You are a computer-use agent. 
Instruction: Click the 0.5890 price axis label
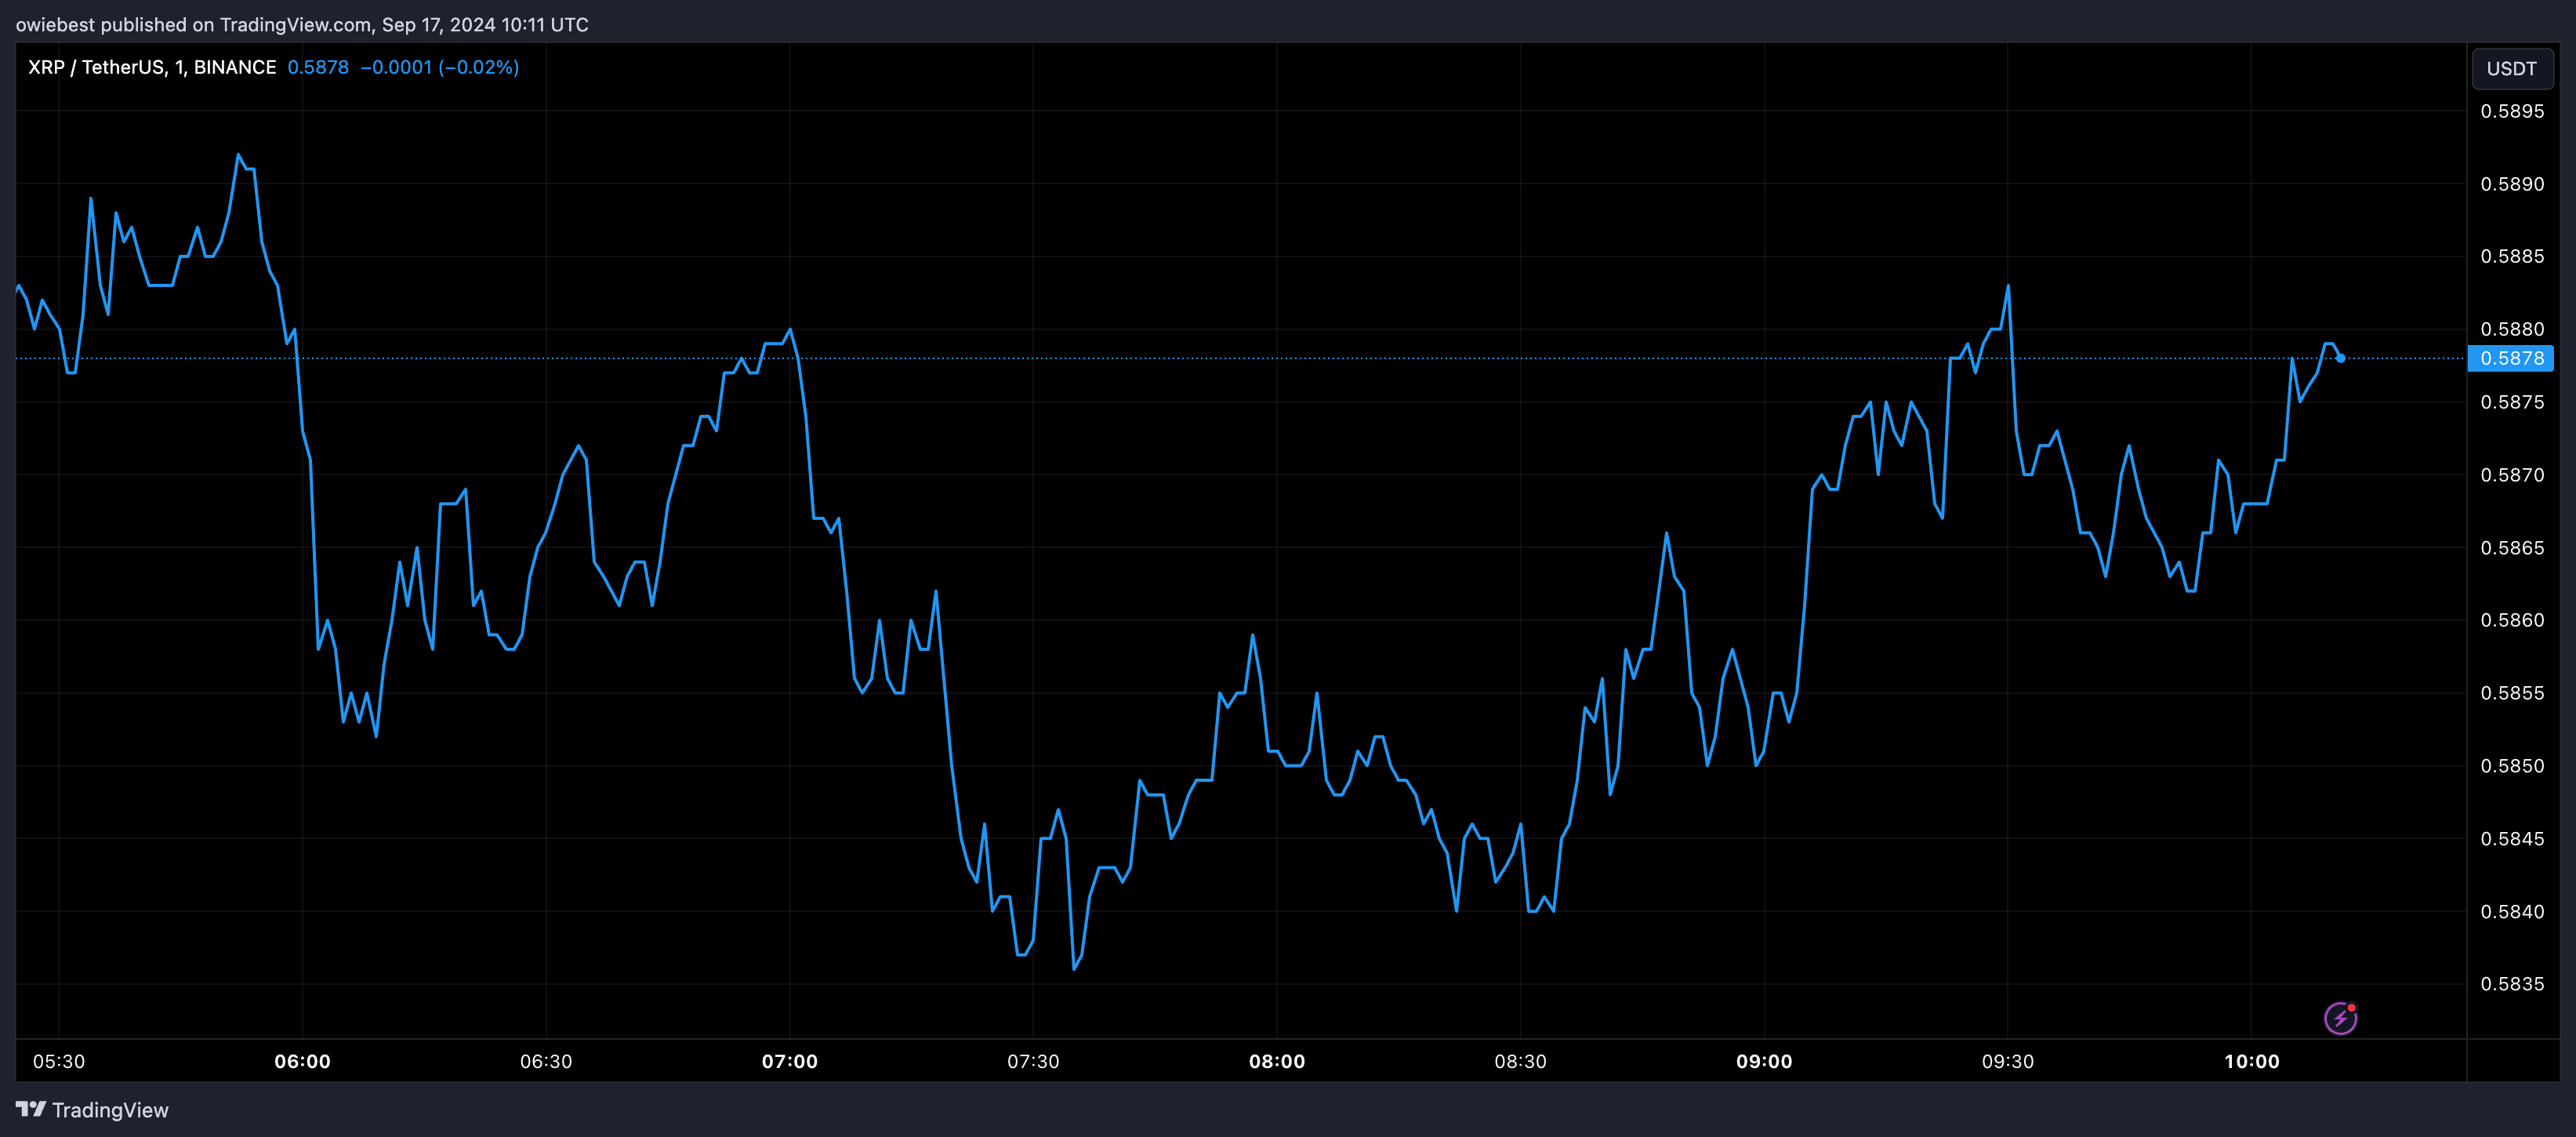click(x=2512, y=184)
